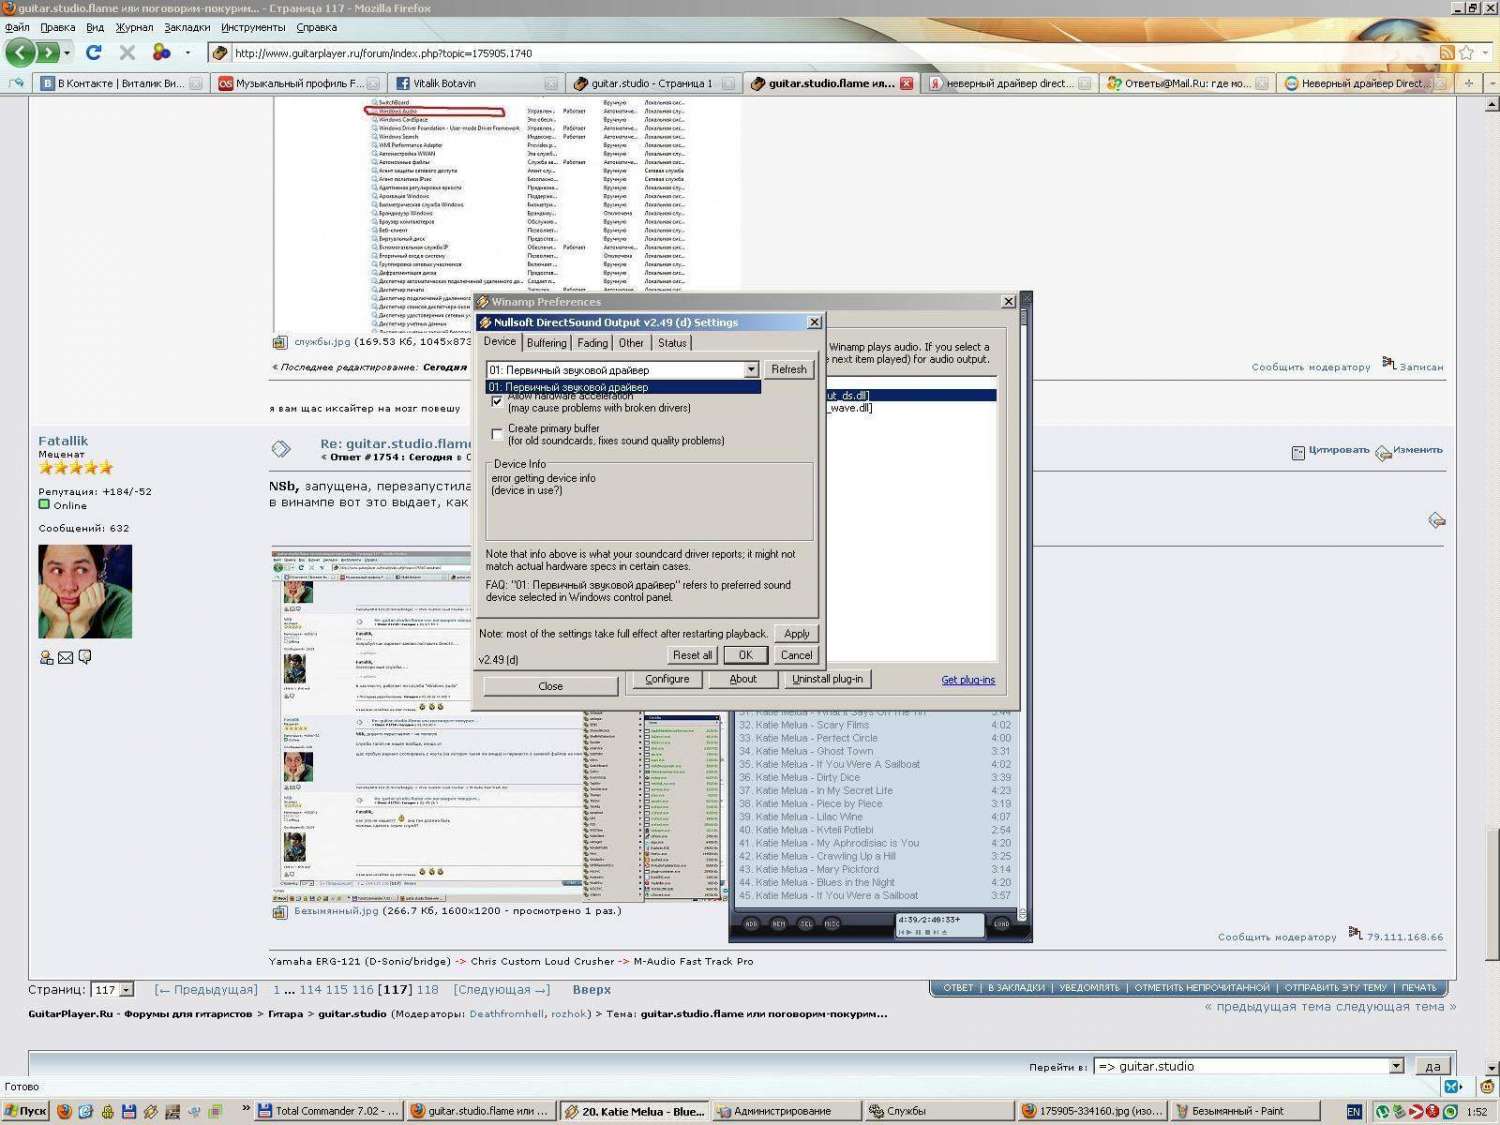Screen dimensions: 1500x1125
Task: Select the Status tab in DirectSound settings
Action: coord(672,343)
